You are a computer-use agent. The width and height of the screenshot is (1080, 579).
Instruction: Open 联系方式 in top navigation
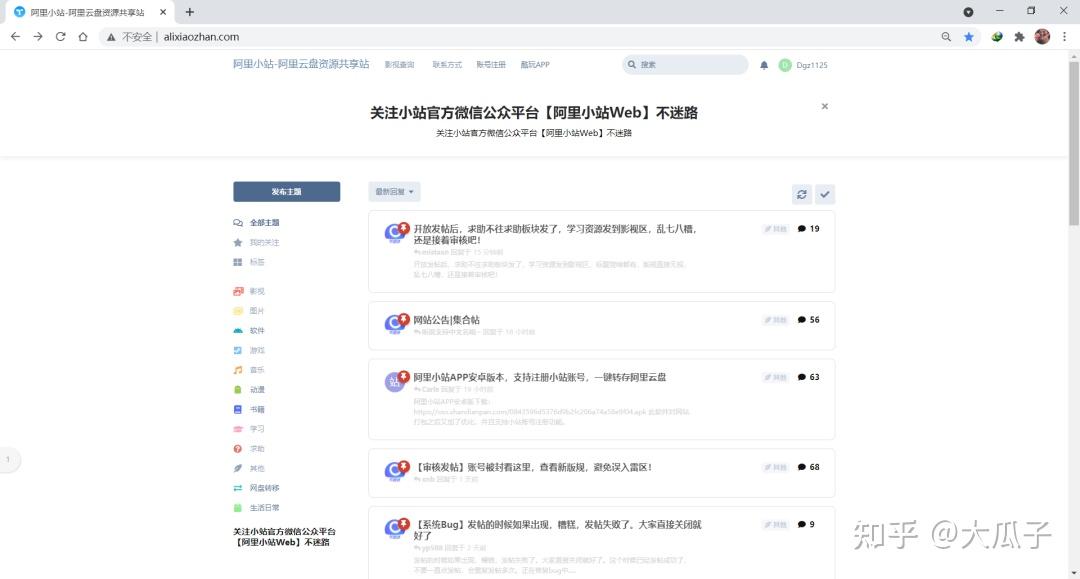[447, 65]
